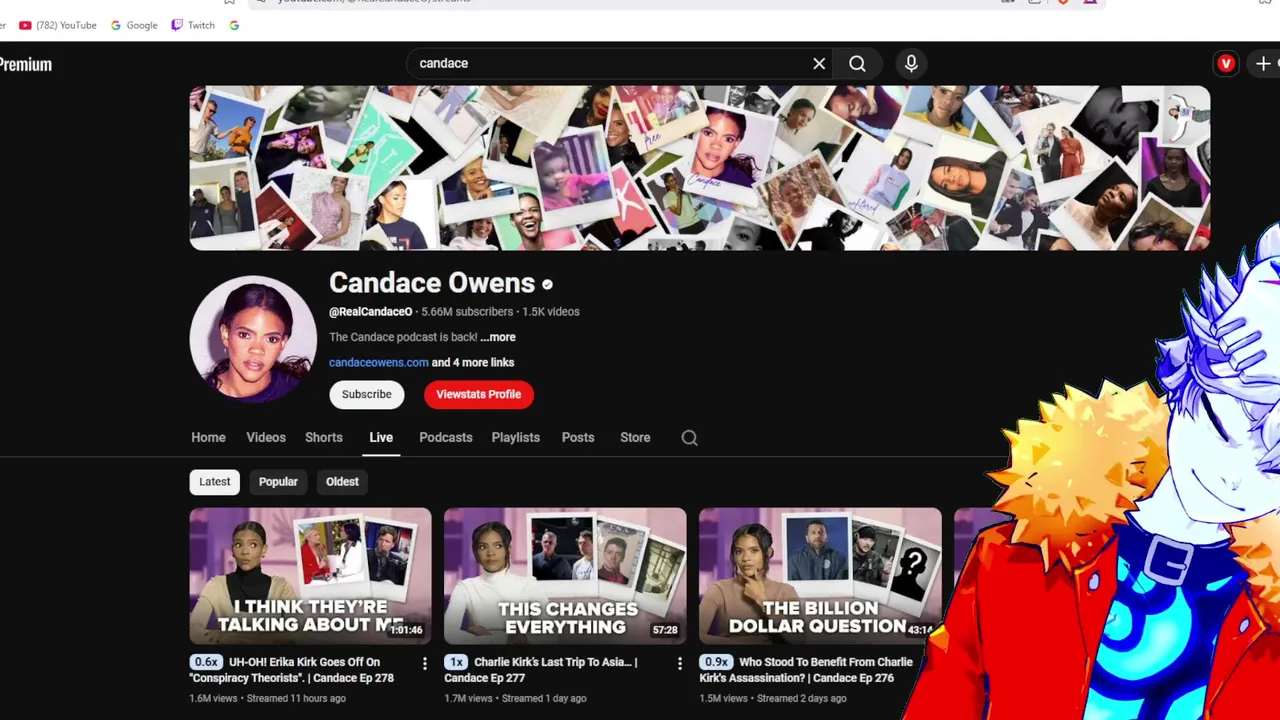The image size is (1280, 720).
Task: Open the Create plus button
Action: (1264, 63)
